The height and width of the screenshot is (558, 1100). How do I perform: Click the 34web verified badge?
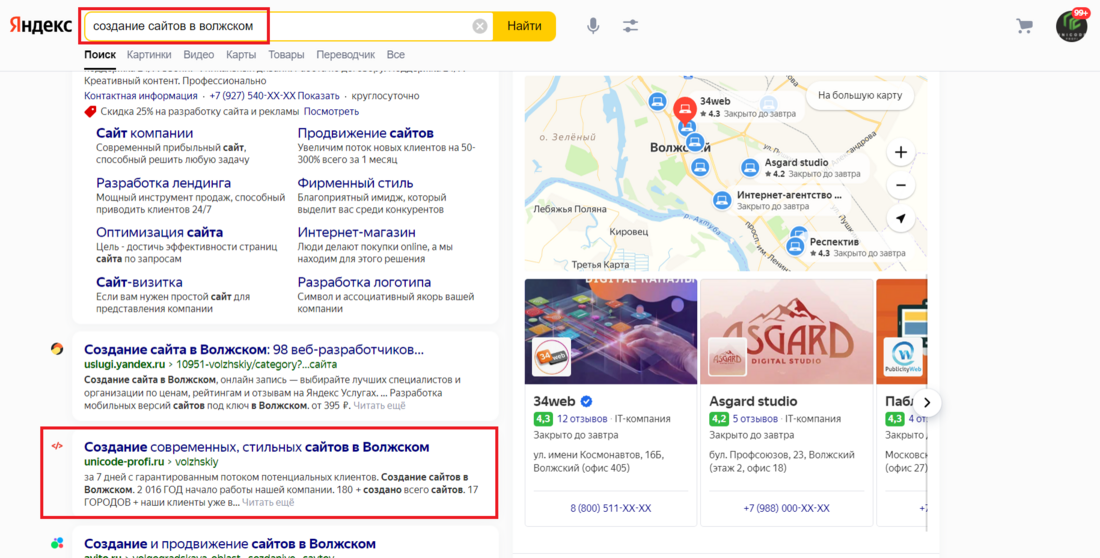[586, 401]
